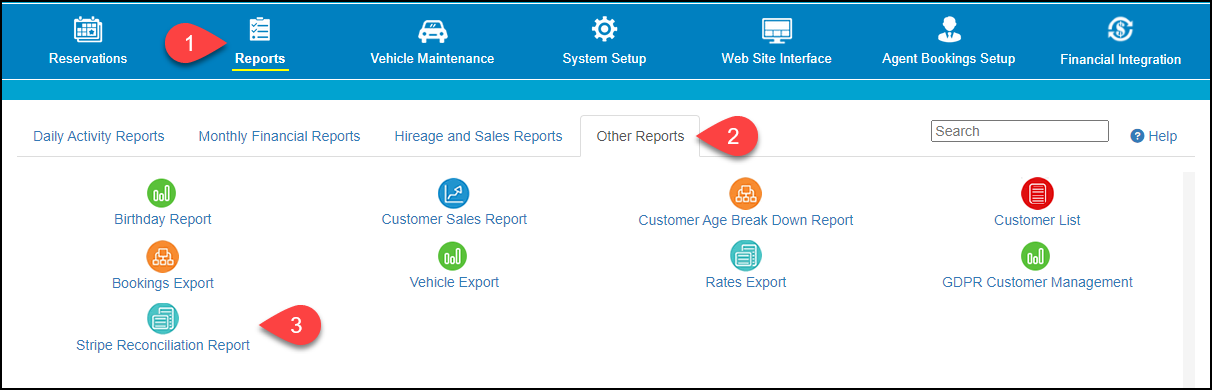Open the Bookings Export link
This screenshot has width=1212, height=390.
tap(163, 283)
